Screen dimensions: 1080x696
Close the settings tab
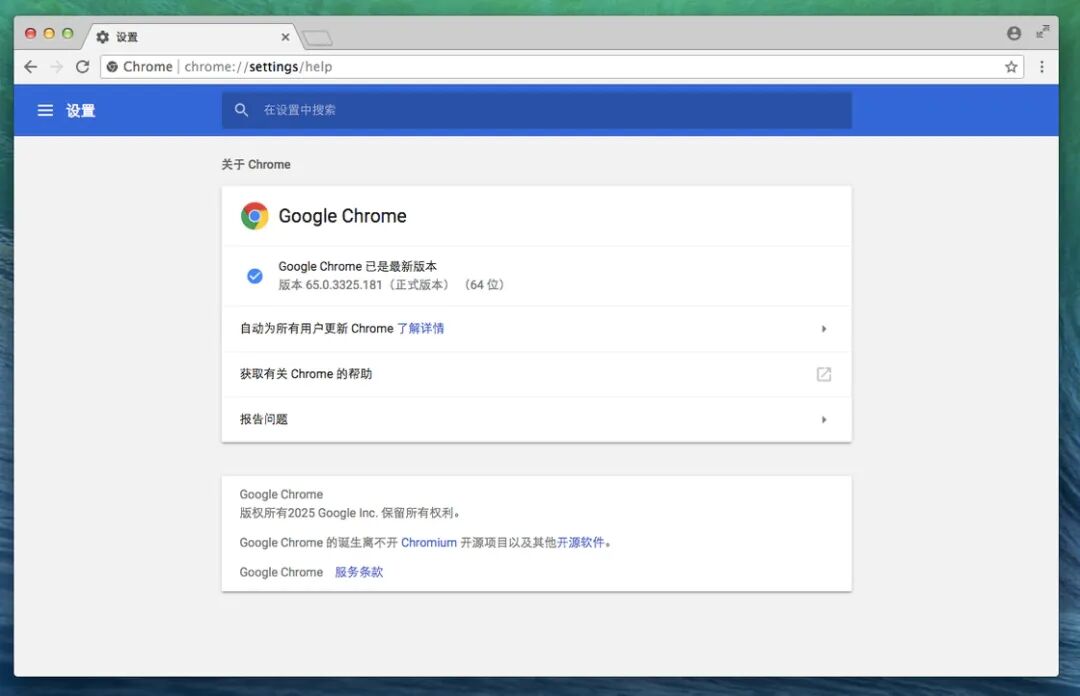285,37
